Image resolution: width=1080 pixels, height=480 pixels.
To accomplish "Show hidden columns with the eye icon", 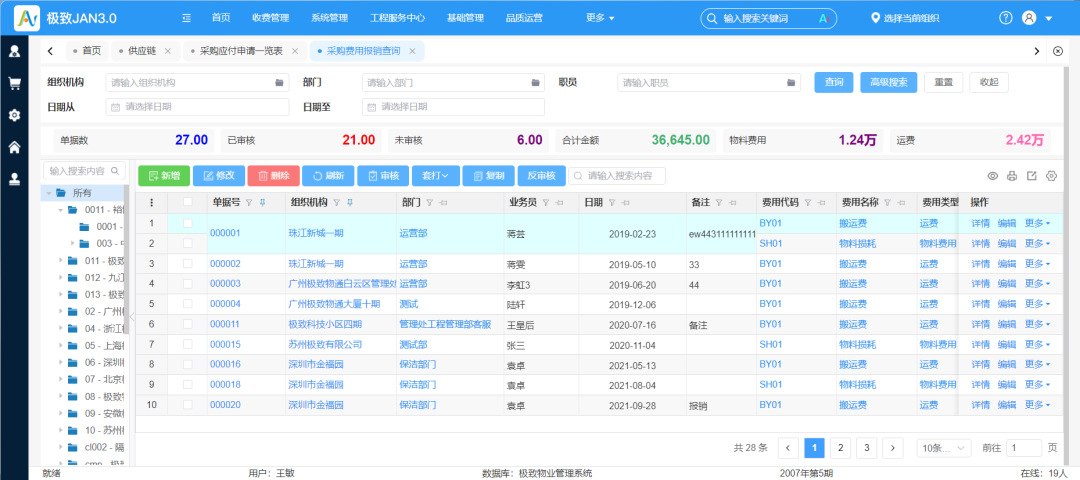I will click(x=993, y=176).
